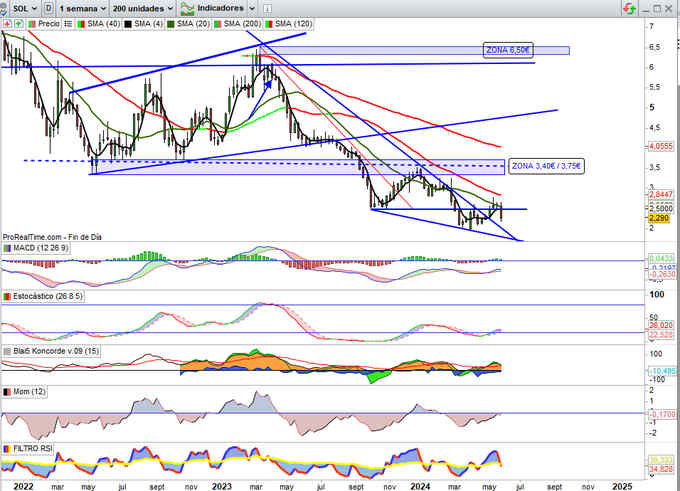Click the MACD (12 26 9) panel label

(40, 248)
